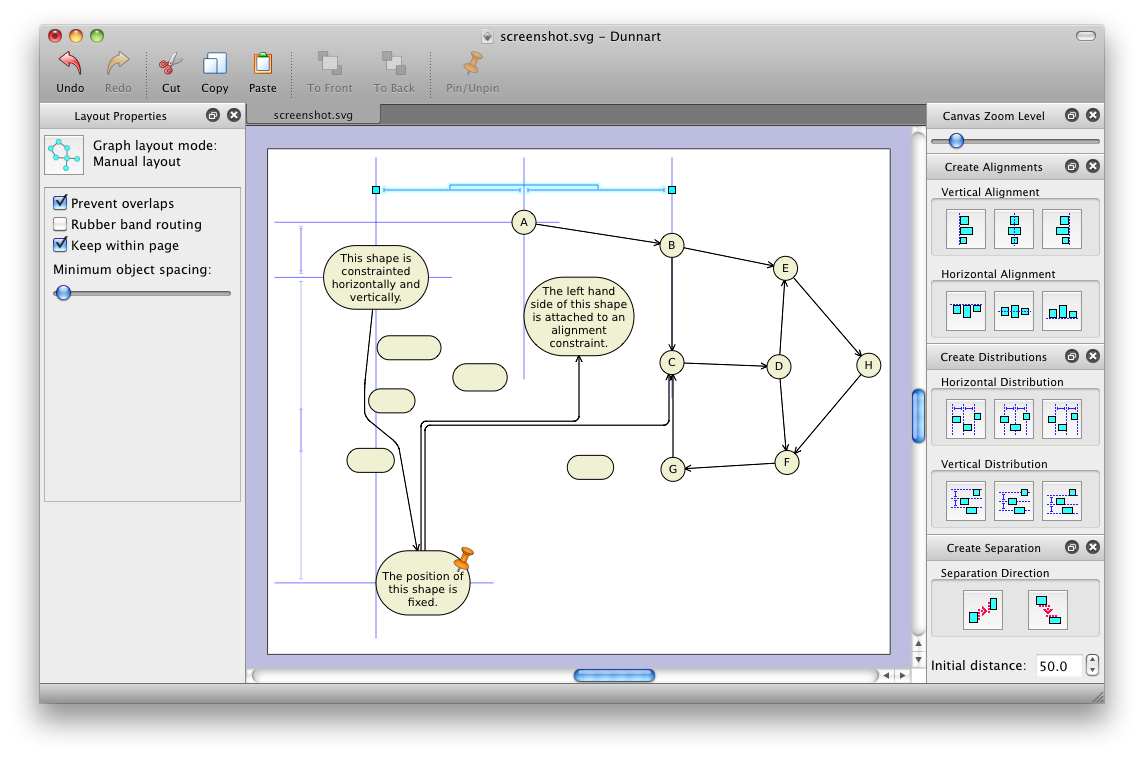Select the middle Horizontal Alignment icon
This screenshot has height=758, width=1144.
(1014, 311)
